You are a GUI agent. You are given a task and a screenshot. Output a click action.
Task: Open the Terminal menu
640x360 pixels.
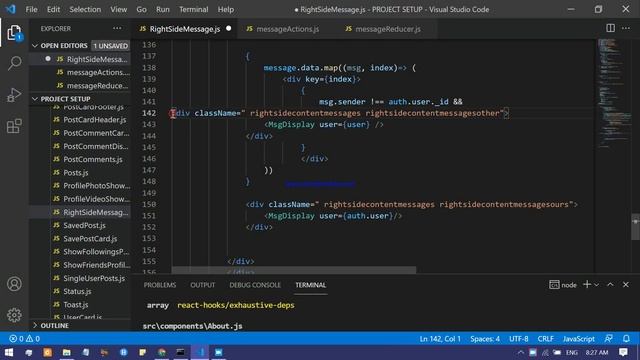(x=193, y=9)
